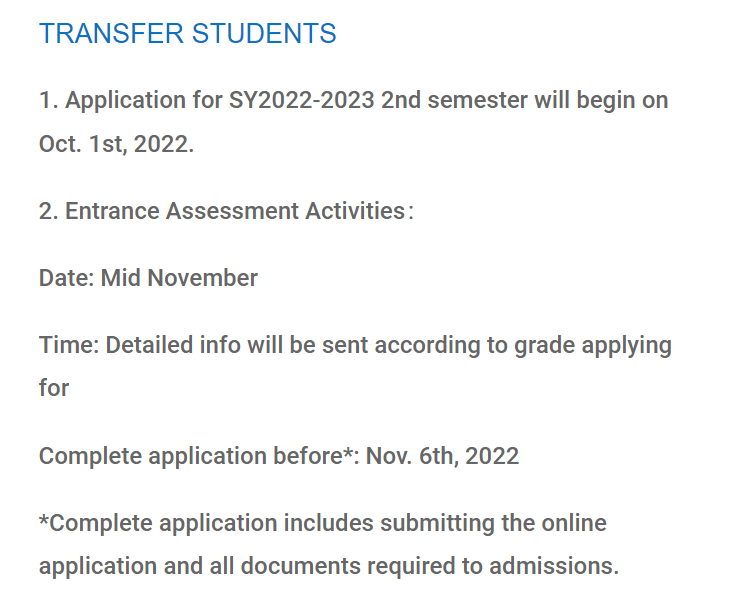This screenshot has height=598, width=741.
Task: Click 'Complete application before*' text
Action: pos(196,457)
